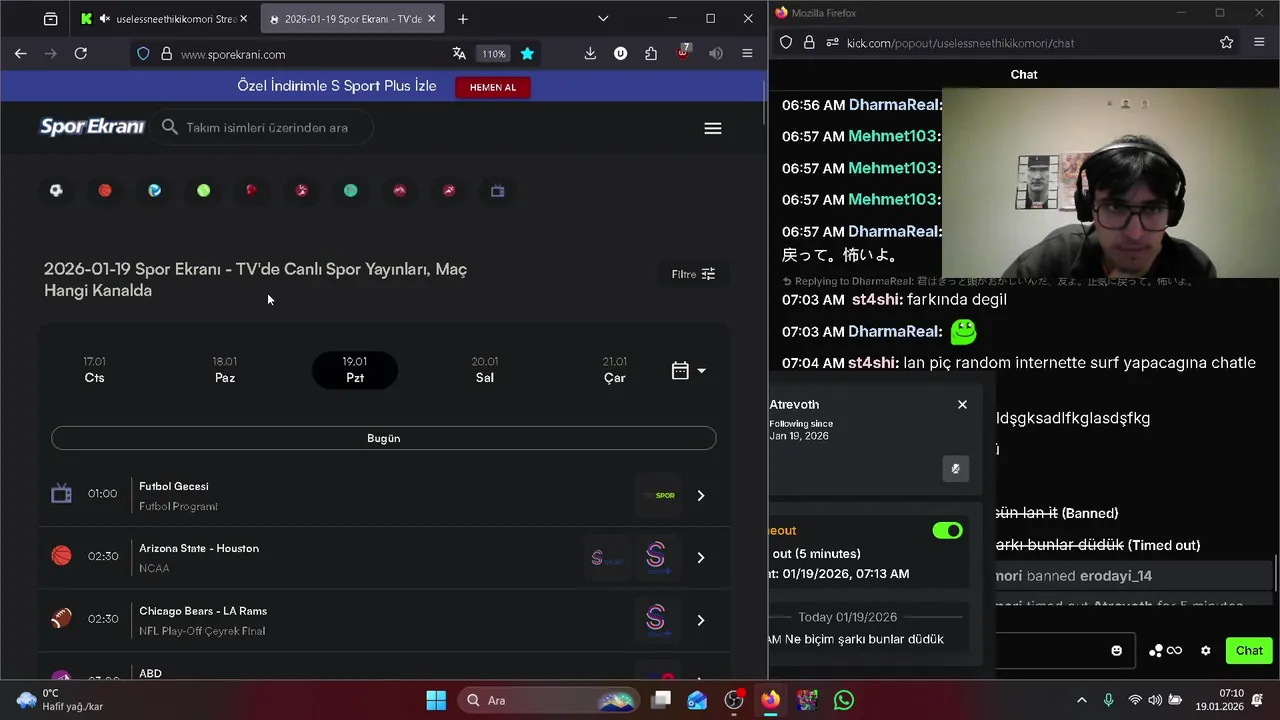Filter by basketball using the orange ball icon
1280x720 pixels.
click(105, 190)
